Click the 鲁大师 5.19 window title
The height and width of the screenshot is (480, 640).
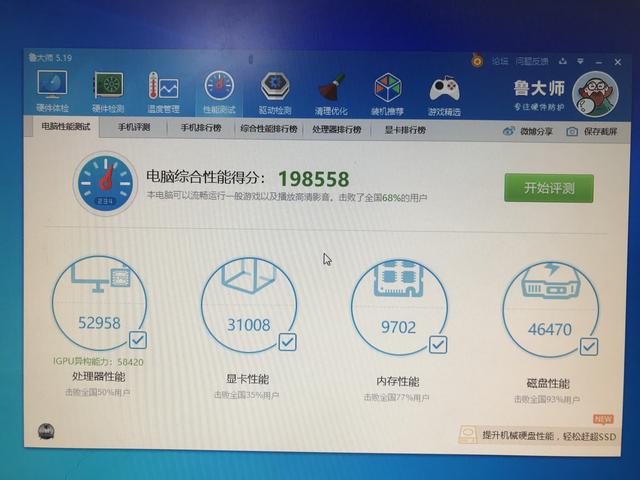tap(50, 58)
